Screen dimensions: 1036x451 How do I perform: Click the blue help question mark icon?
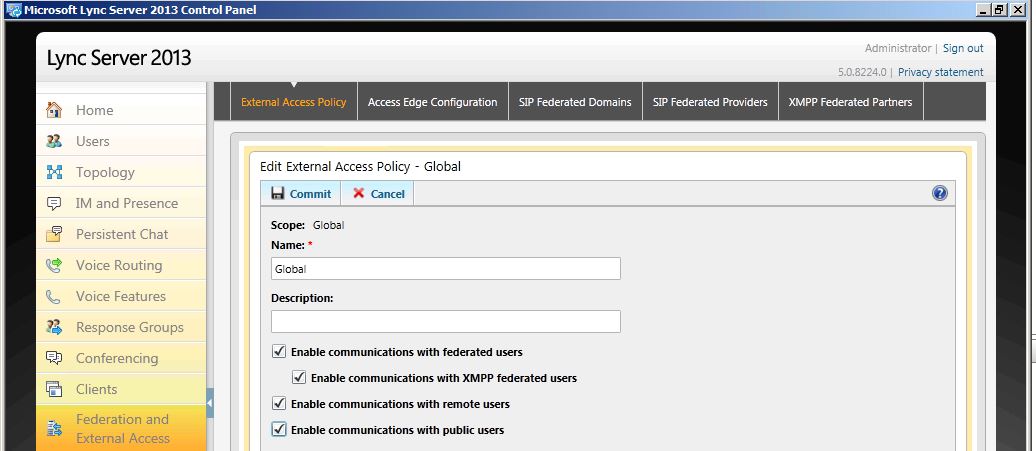[x=940, y=193]
